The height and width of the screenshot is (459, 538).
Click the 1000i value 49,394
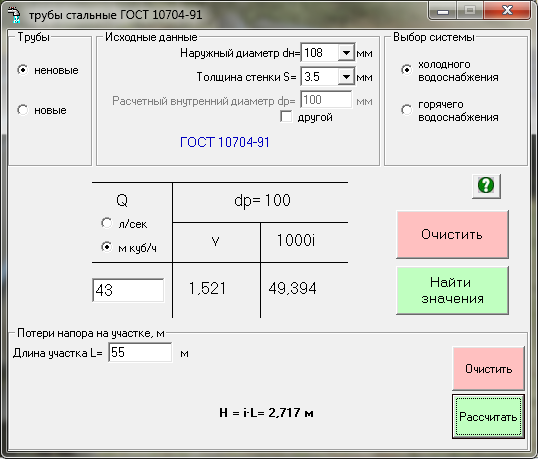[292, 288]
